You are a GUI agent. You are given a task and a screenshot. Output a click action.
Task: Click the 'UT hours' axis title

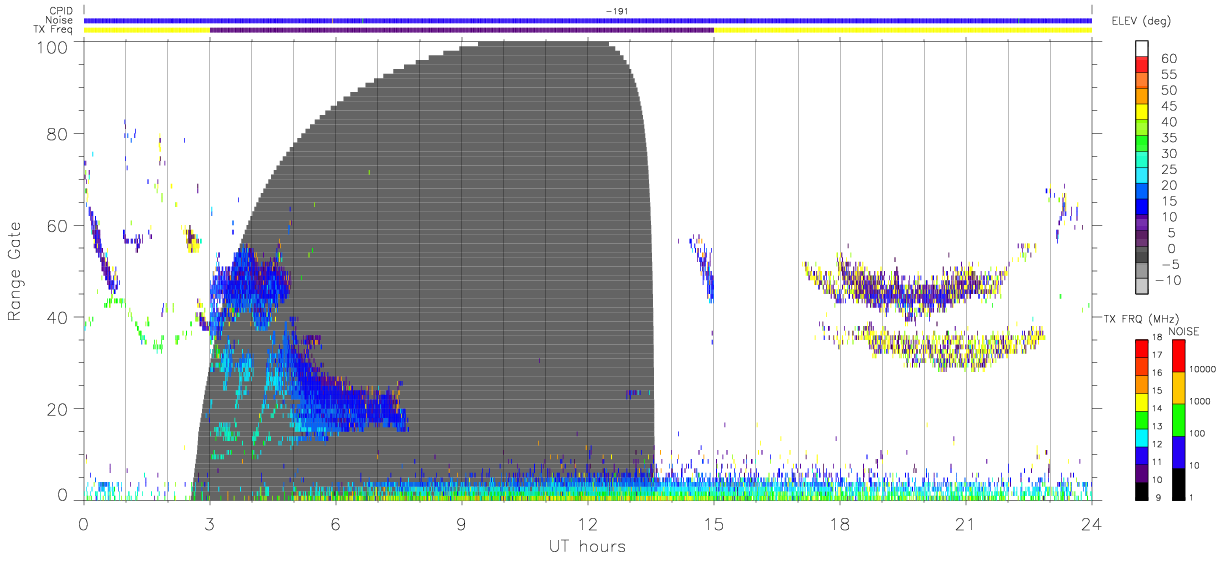586,546
